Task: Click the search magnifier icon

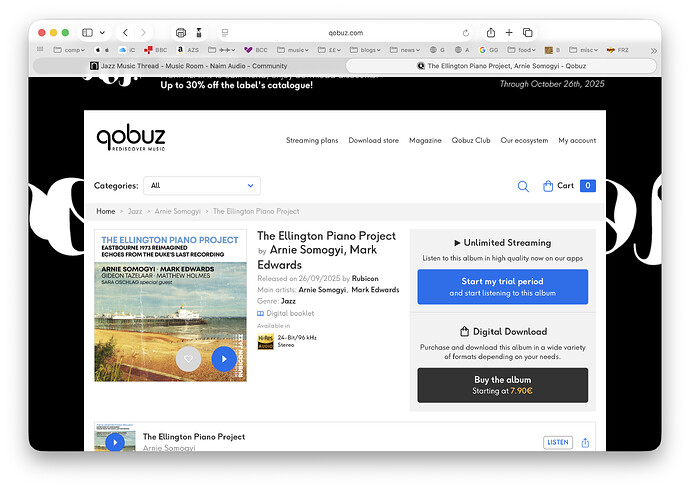Action: (x=523, y=186)
